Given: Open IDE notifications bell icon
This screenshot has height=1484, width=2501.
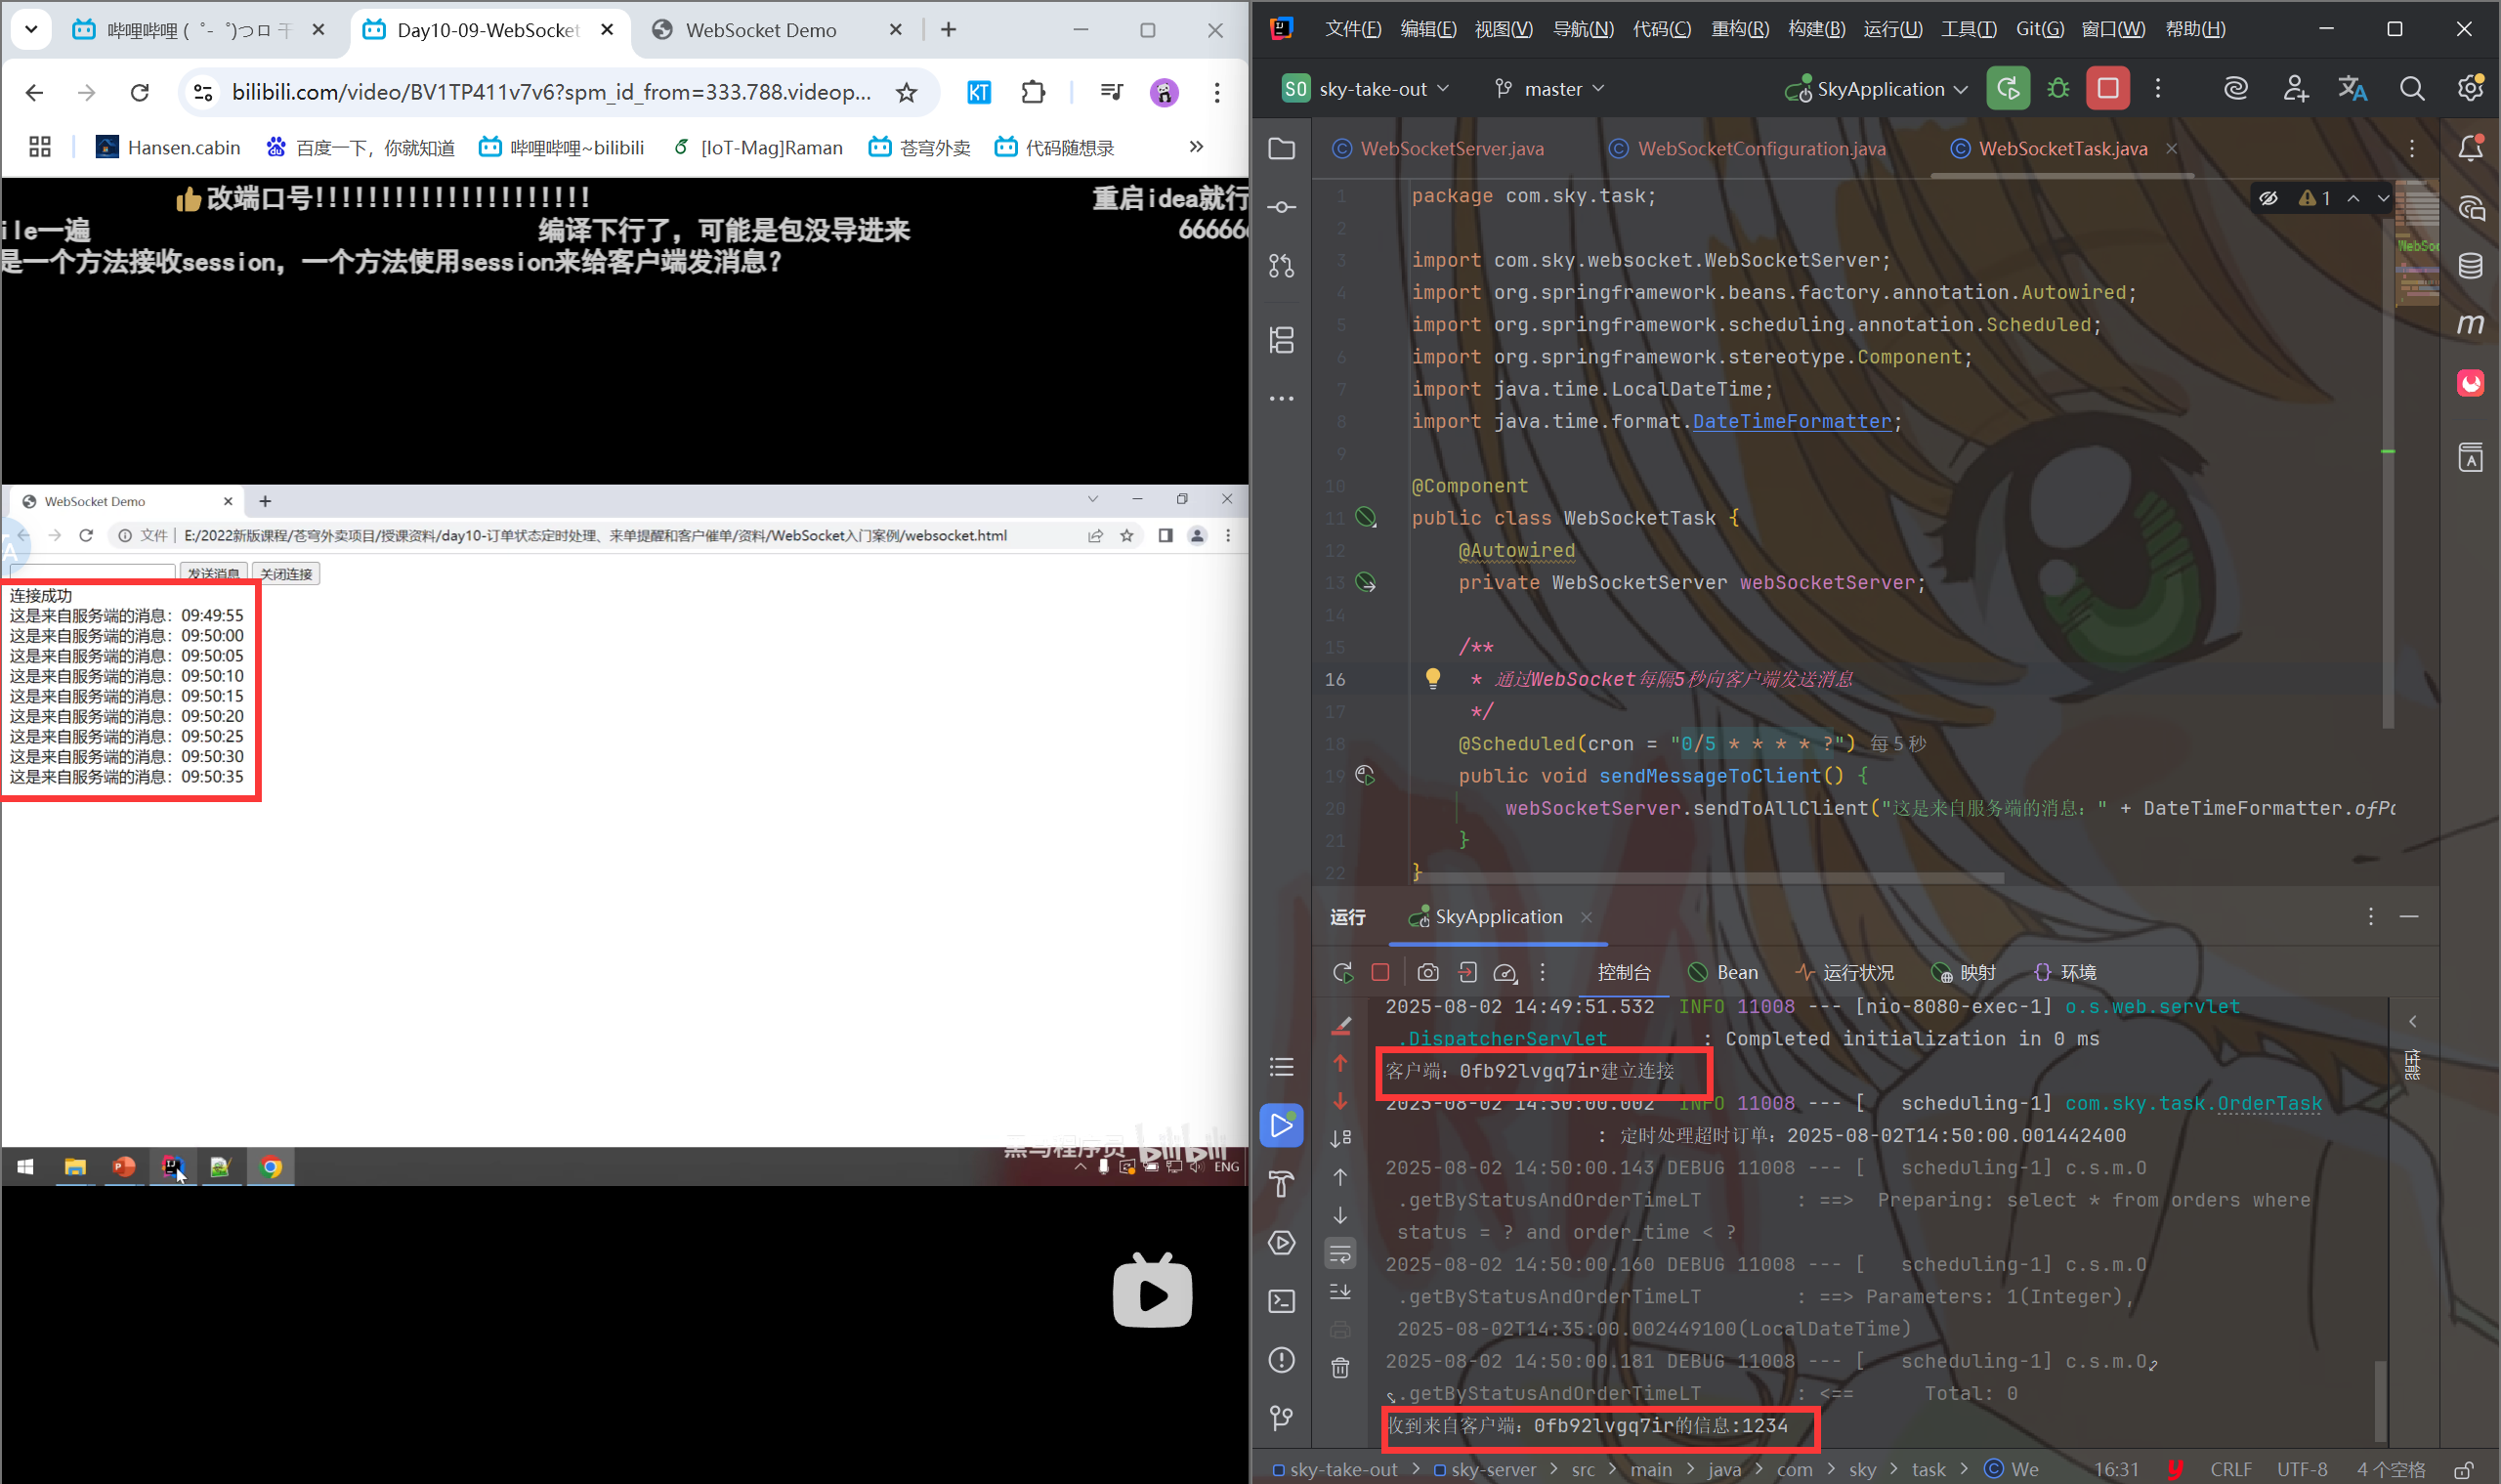Looking at the screenshot, I should [2470, 149].
